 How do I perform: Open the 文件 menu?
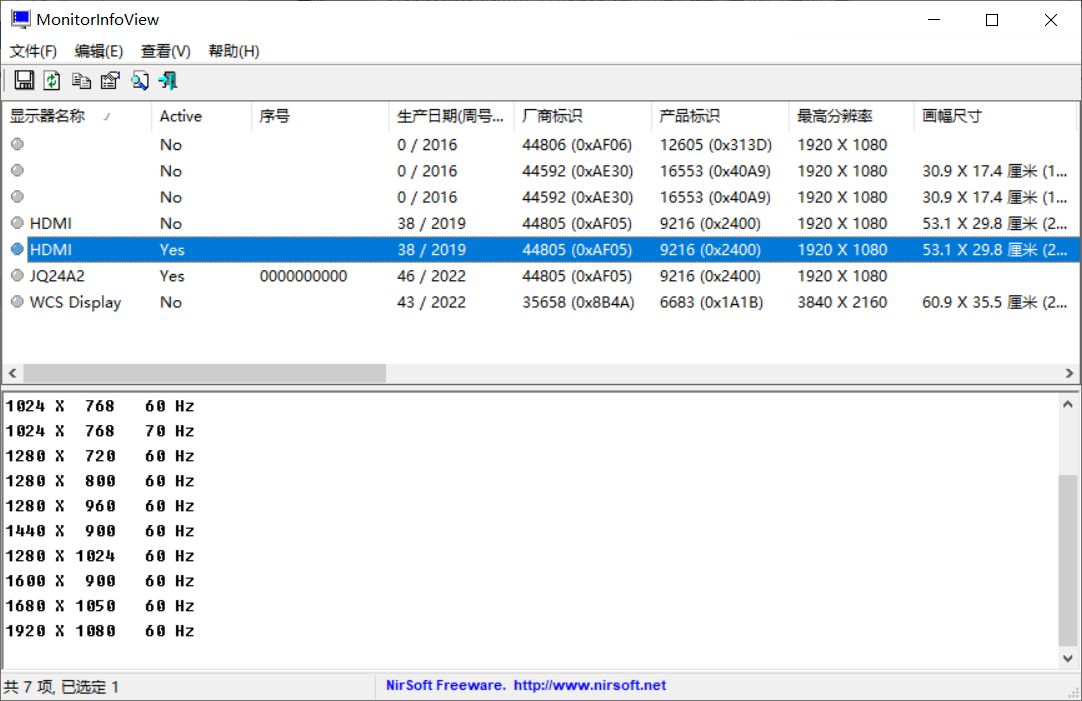click(31, 51)
